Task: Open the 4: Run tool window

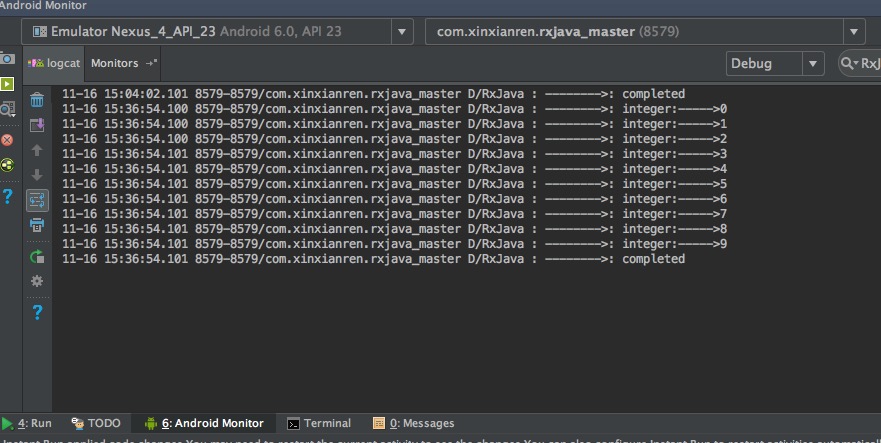Action: click(x=27, y=423)
